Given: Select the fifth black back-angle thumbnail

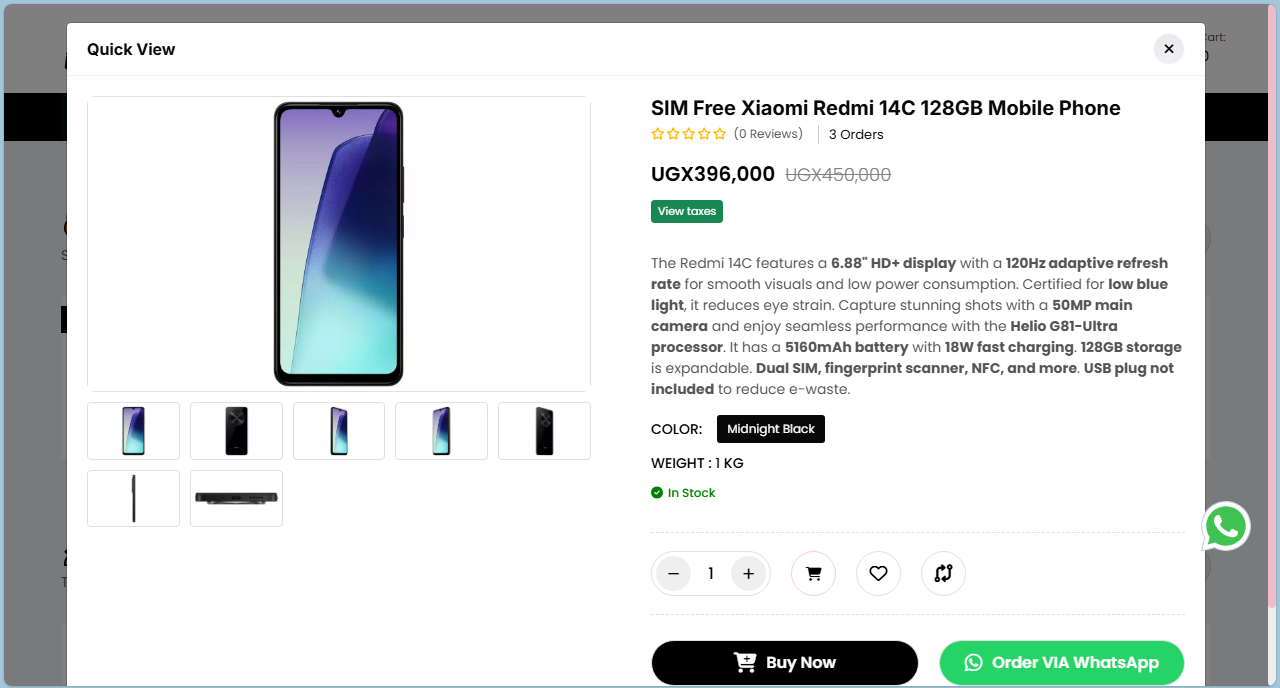Looking at the screenshot, I should 544,431.
